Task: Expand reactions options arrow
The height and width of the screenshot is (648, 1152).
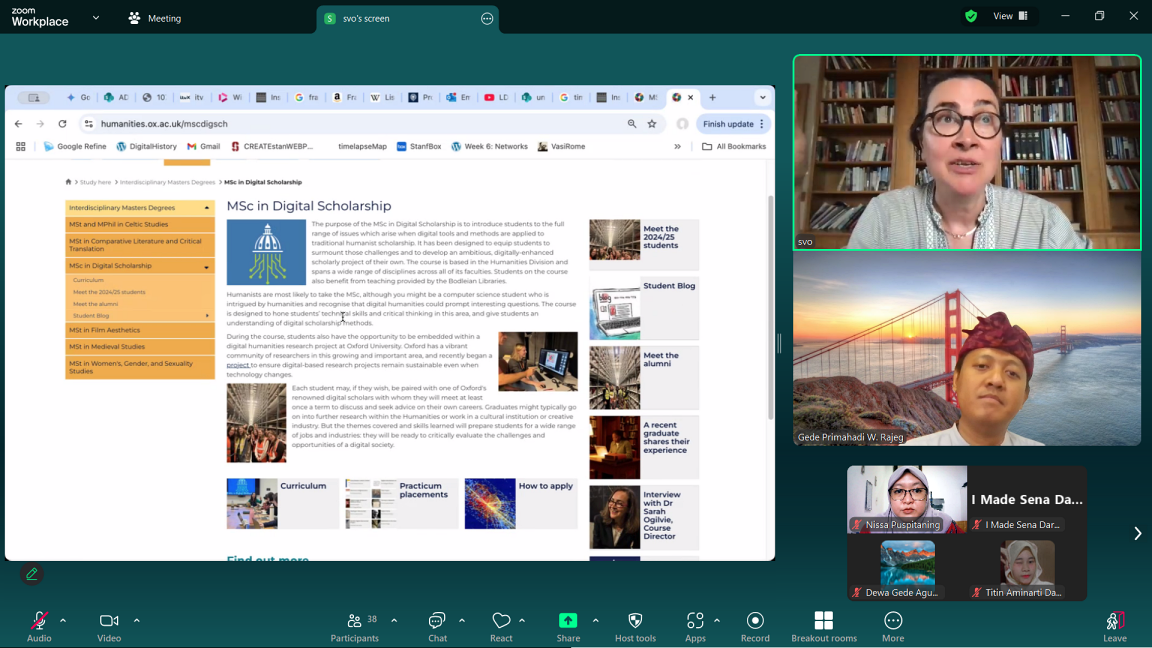Action: click(x=522, y=621)
